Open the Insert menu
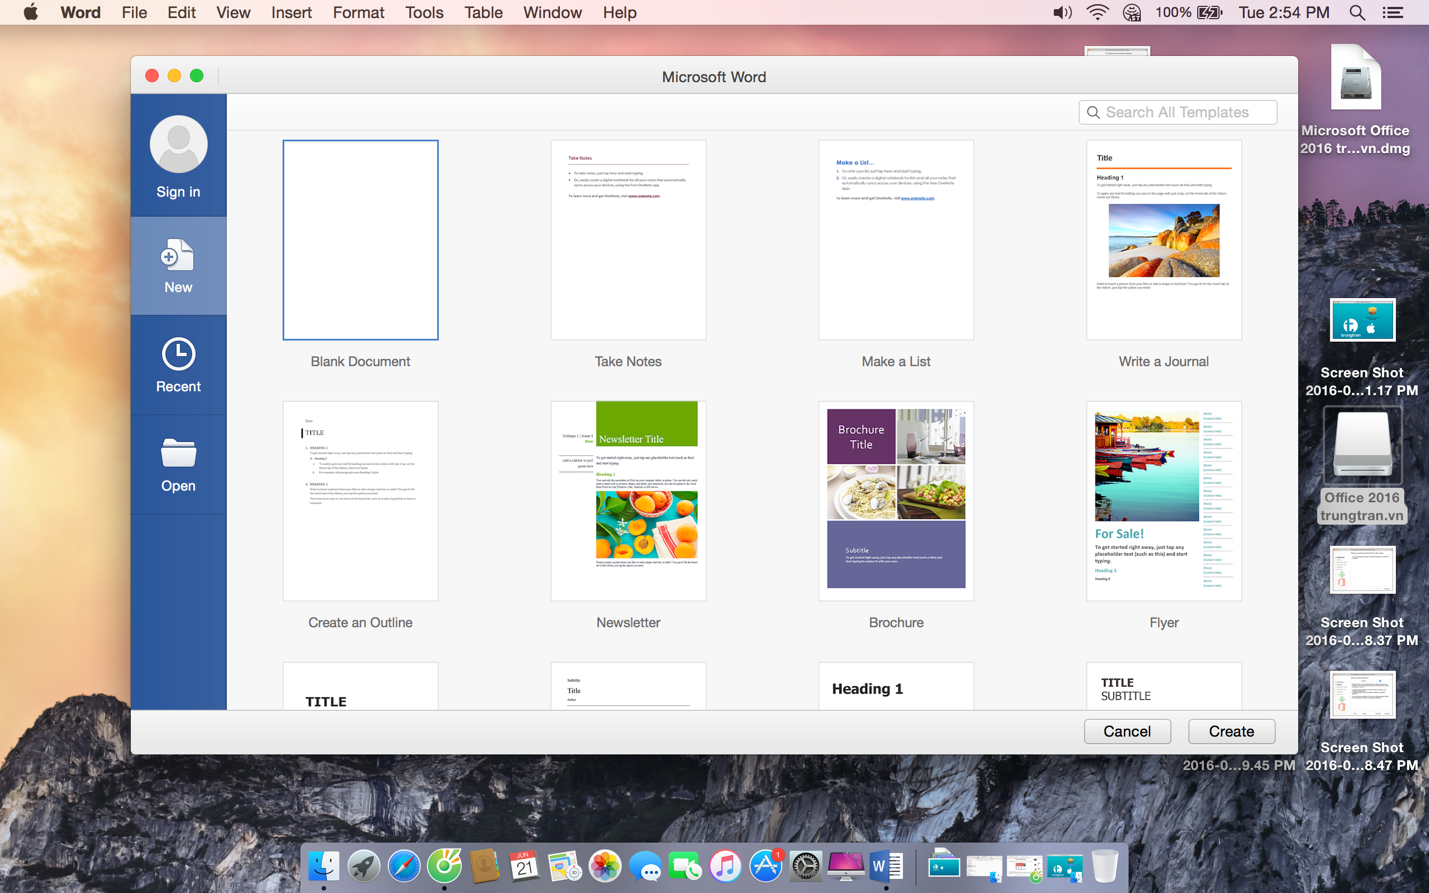Screen dimensions: 1429x893 (x=291, y=12)
